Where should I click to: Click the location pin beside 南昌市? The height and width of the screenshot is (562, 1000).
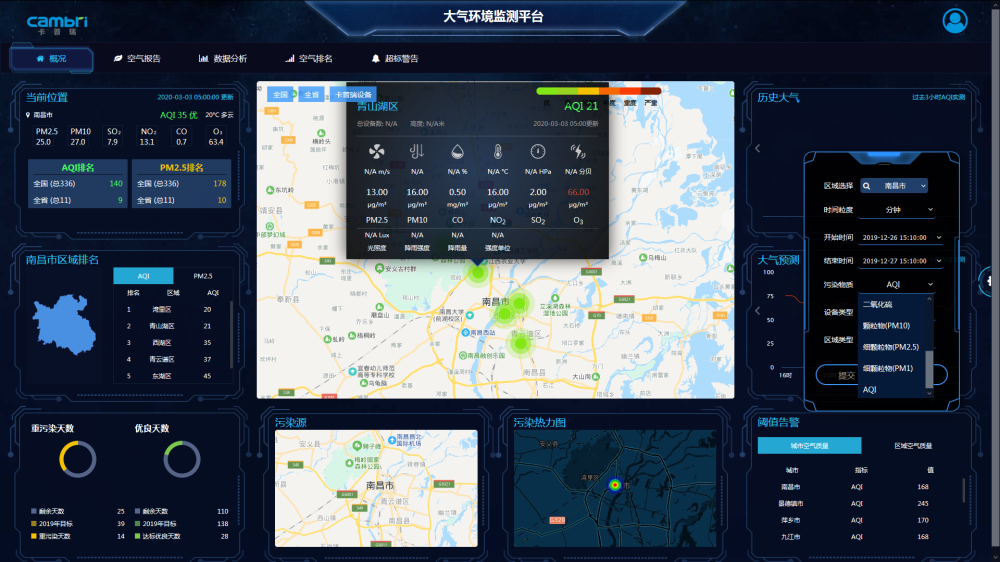click(27, 115)
